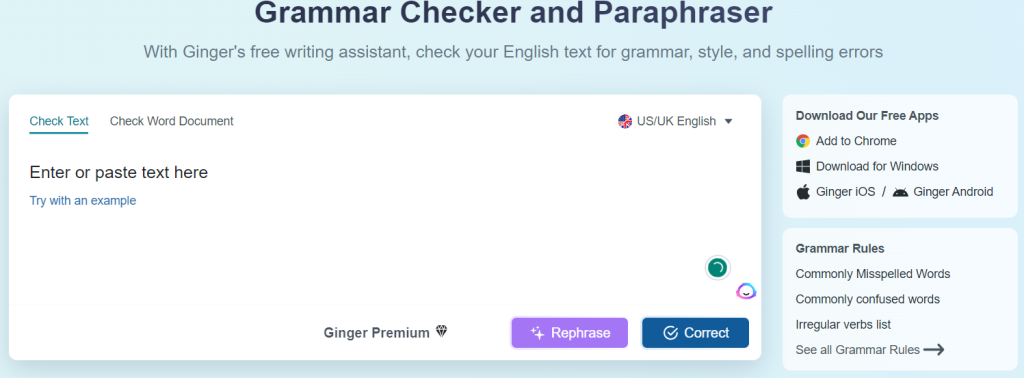Click the diamond icon beside Ginger Premium

(x=441, y=332)
